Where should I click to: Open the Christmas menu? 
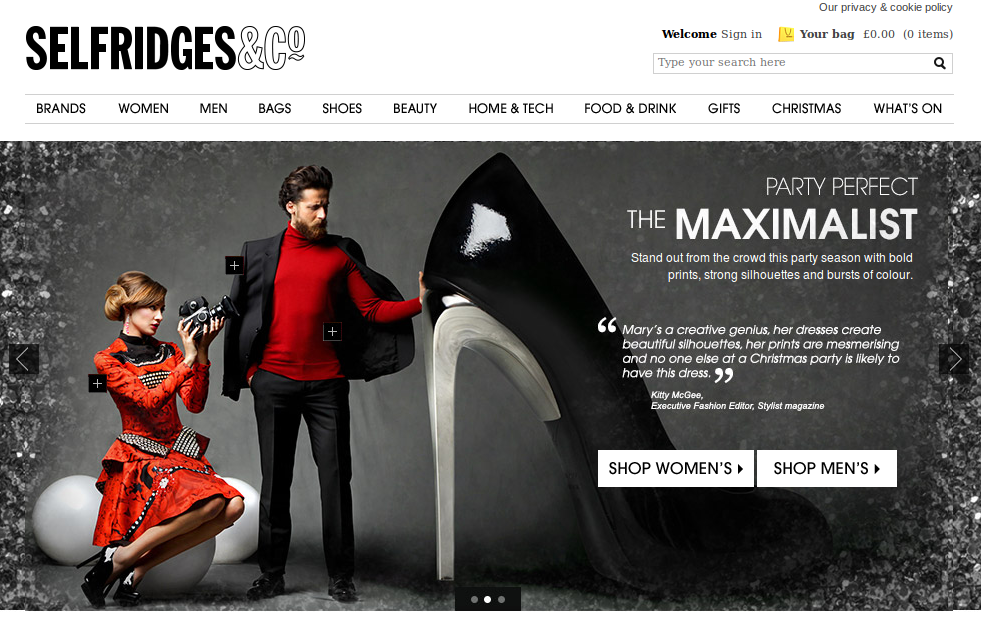806,109
